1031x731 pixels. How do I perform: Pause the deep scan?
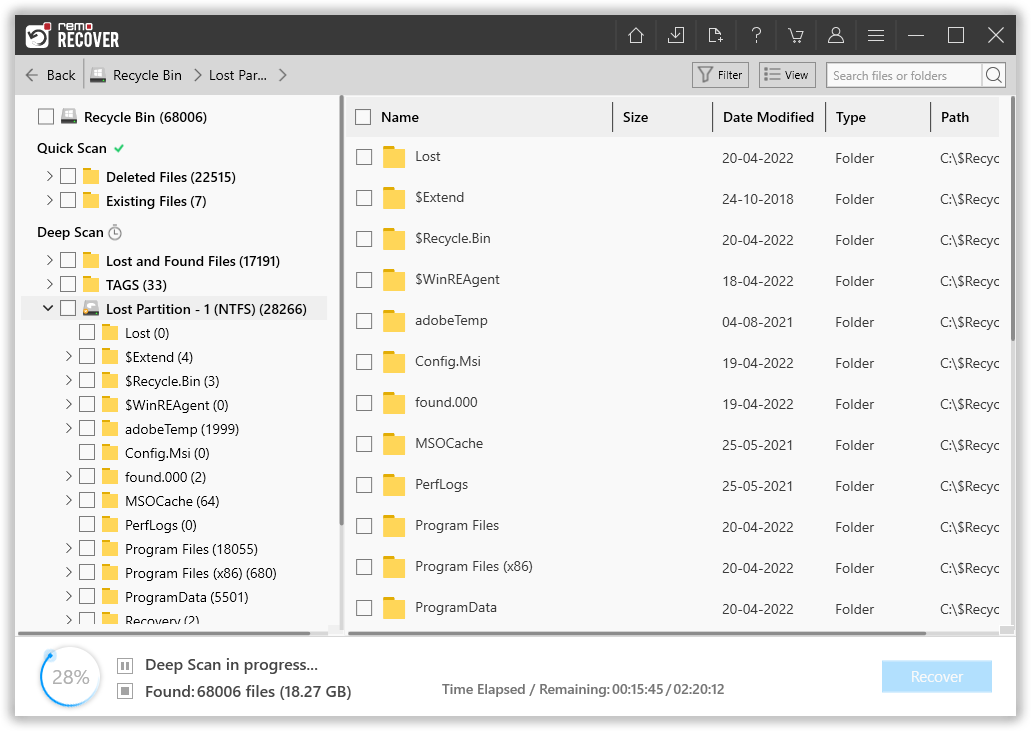125,665
